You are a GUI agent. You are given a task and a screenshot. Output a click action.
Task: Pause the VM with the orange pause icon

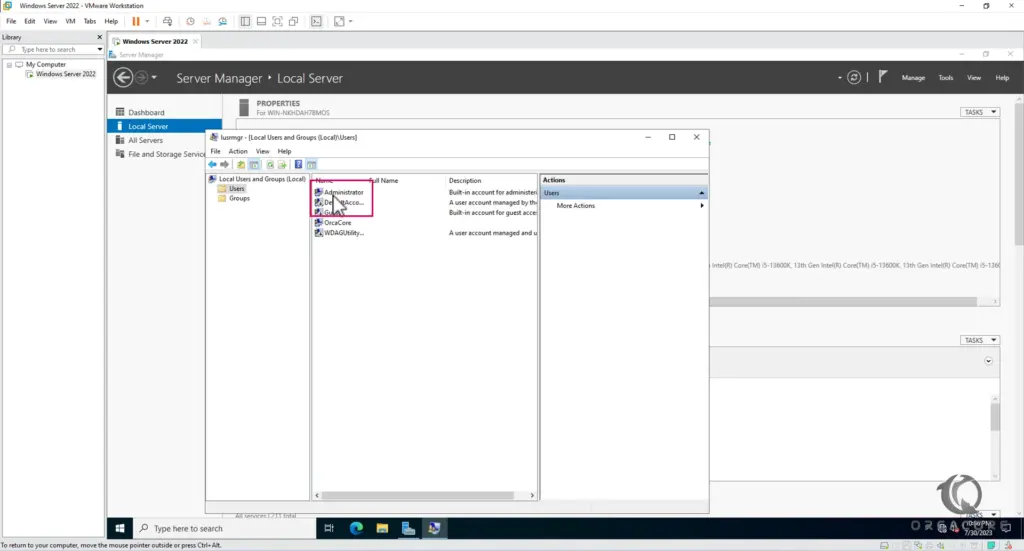pos(136,21)
